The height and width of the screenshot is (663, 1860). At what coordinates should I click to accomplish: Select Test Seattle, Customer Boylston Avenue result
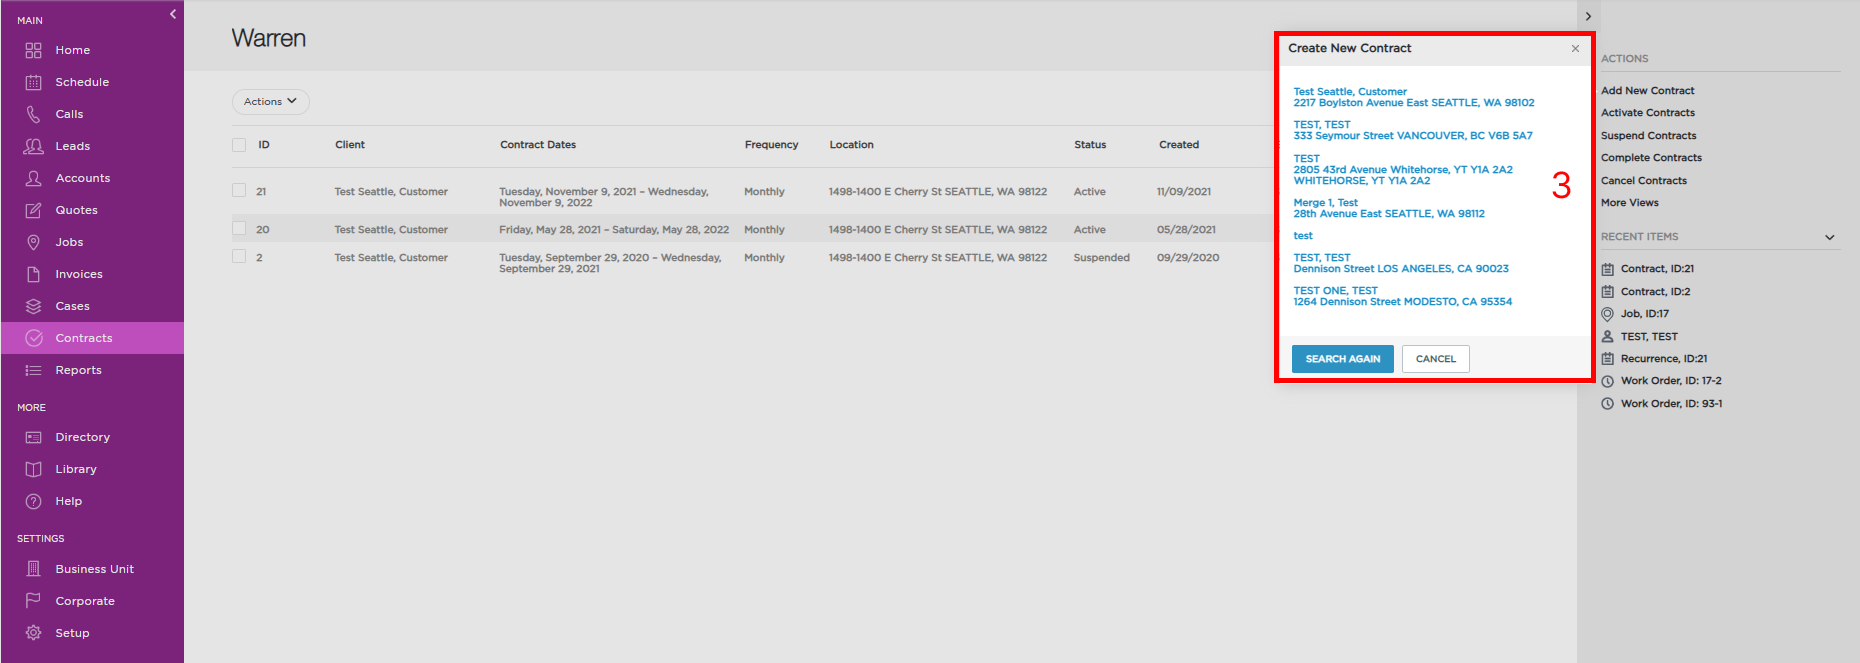tap(1413, 97)
